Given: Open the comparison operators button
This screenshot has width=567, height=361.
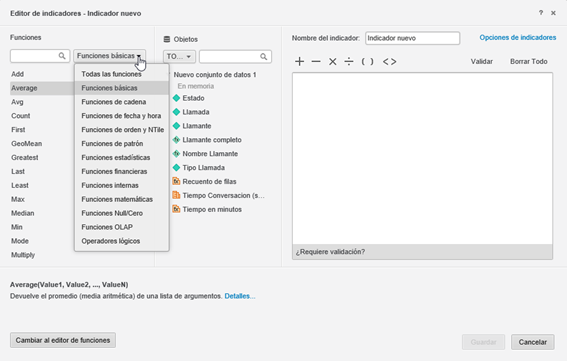Looking at the screenshot, I should [x=389, y=61].
